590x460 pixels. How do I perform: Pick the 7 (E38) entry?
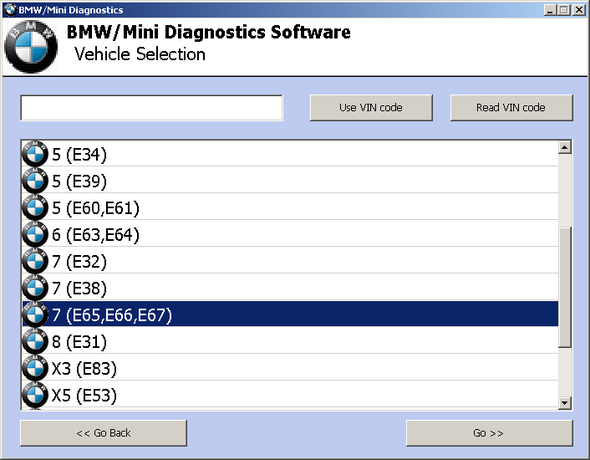290,287
